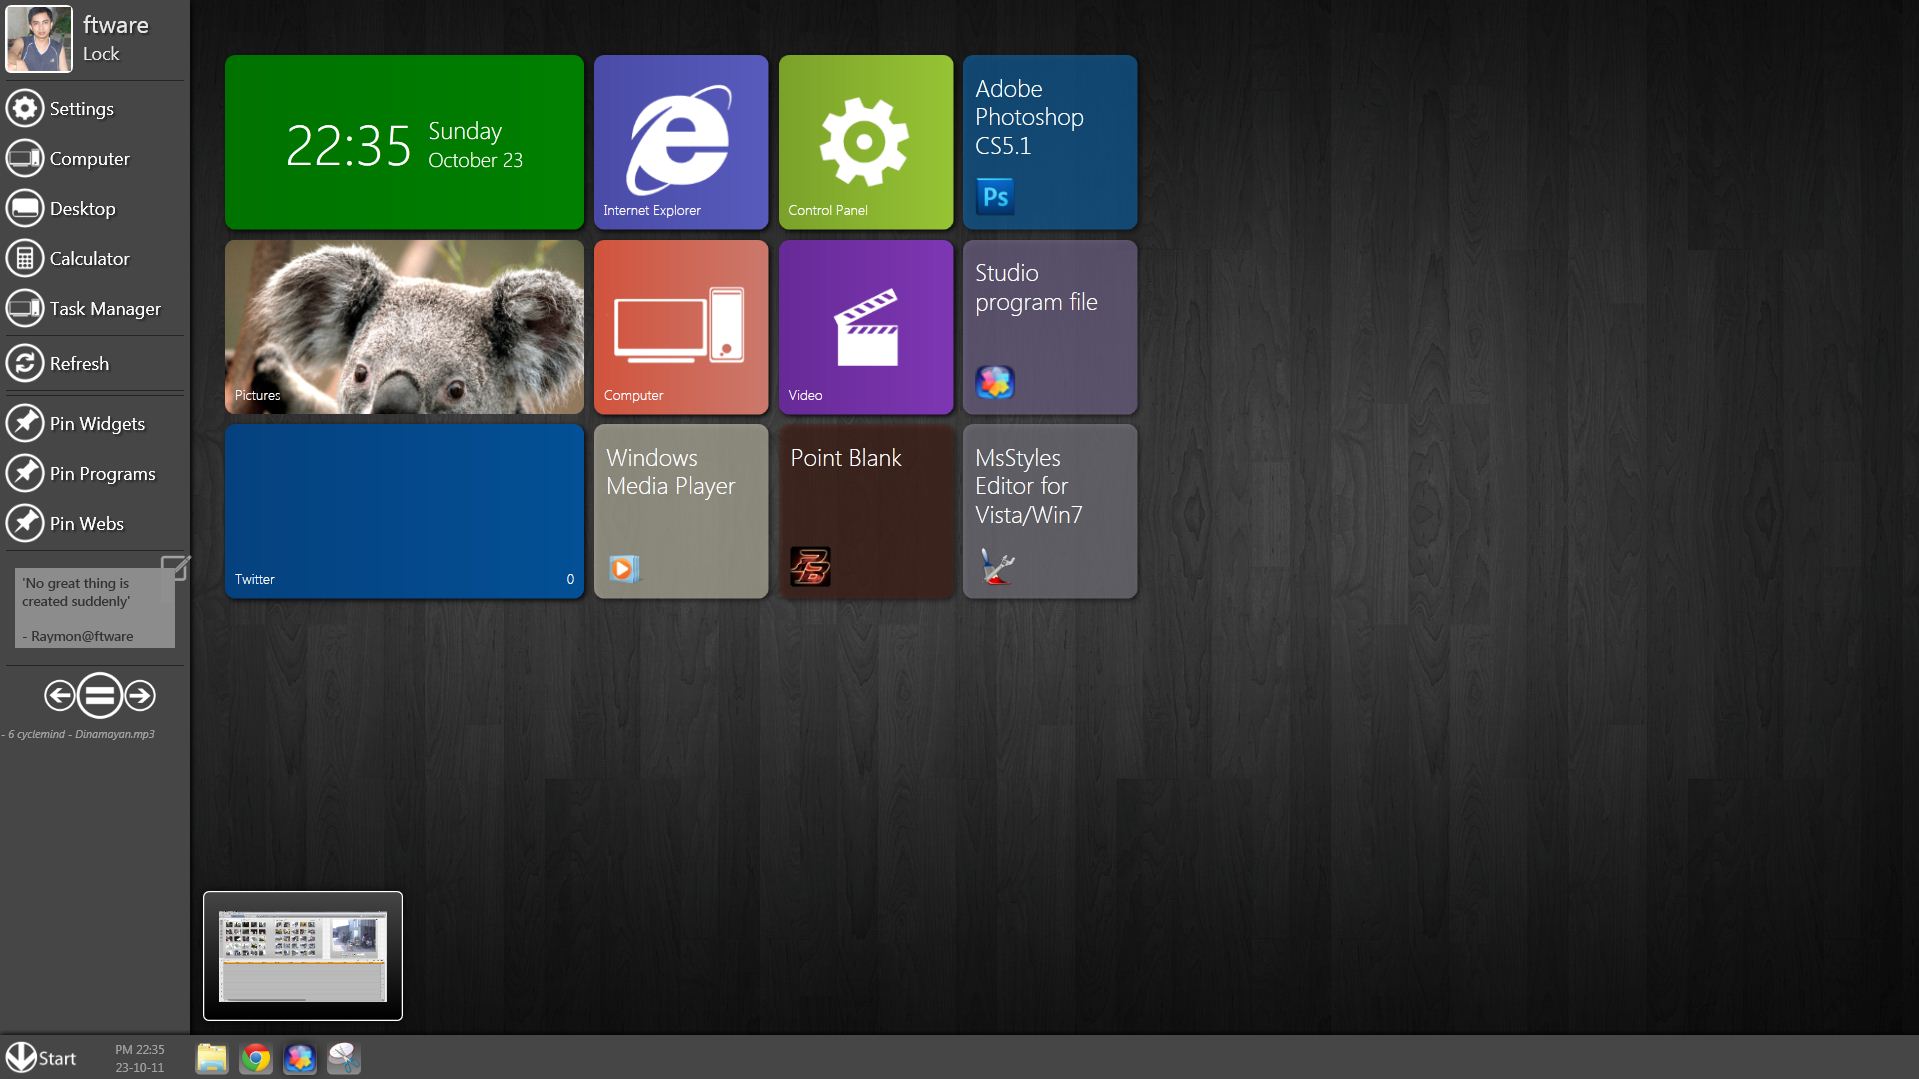Skip to previous music track
This screenshot has width=1919, height=1079.
pos(60,695)
